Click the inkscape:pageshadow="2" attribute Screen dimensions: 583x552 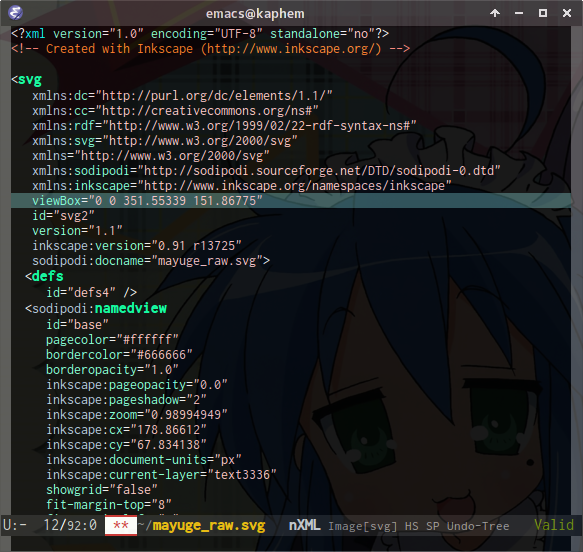pyautogui.click(x=126, y=400)
